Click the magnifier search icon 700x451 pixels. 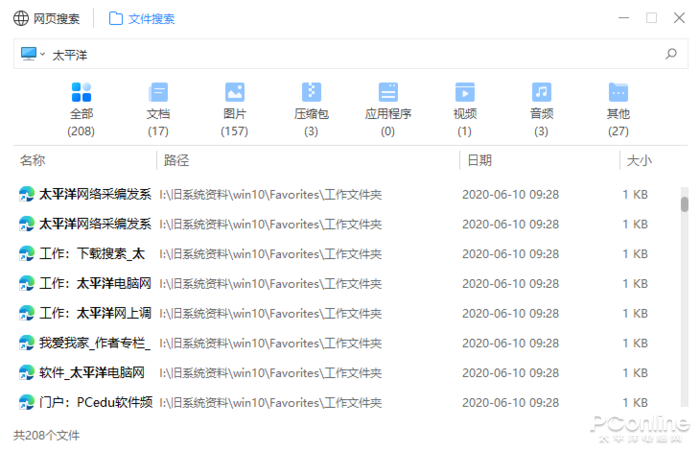[x=671, y=54]
